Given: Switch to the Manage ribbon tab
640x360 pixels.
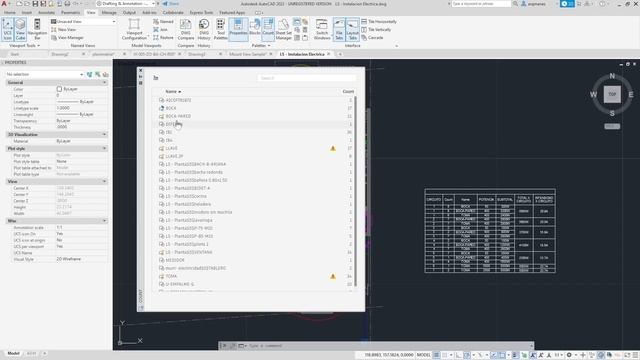Looking at the screenshot, I should coord(109,13).
